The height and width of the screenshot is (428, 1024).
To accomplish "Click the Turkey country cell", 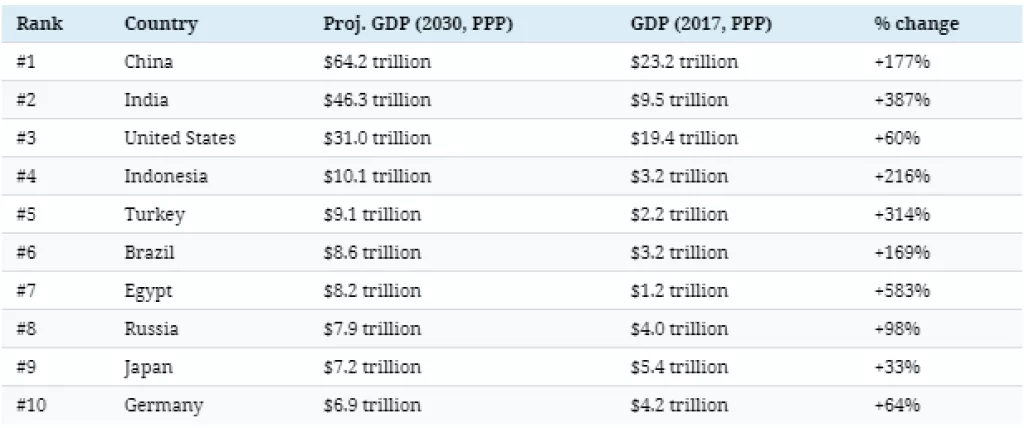I will [x=154, y=214].
